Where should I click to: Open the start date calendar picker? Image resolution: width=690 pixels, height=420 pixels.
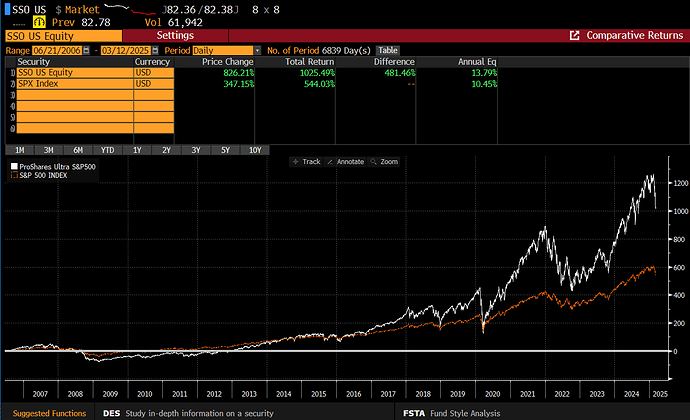pos(86,50)
